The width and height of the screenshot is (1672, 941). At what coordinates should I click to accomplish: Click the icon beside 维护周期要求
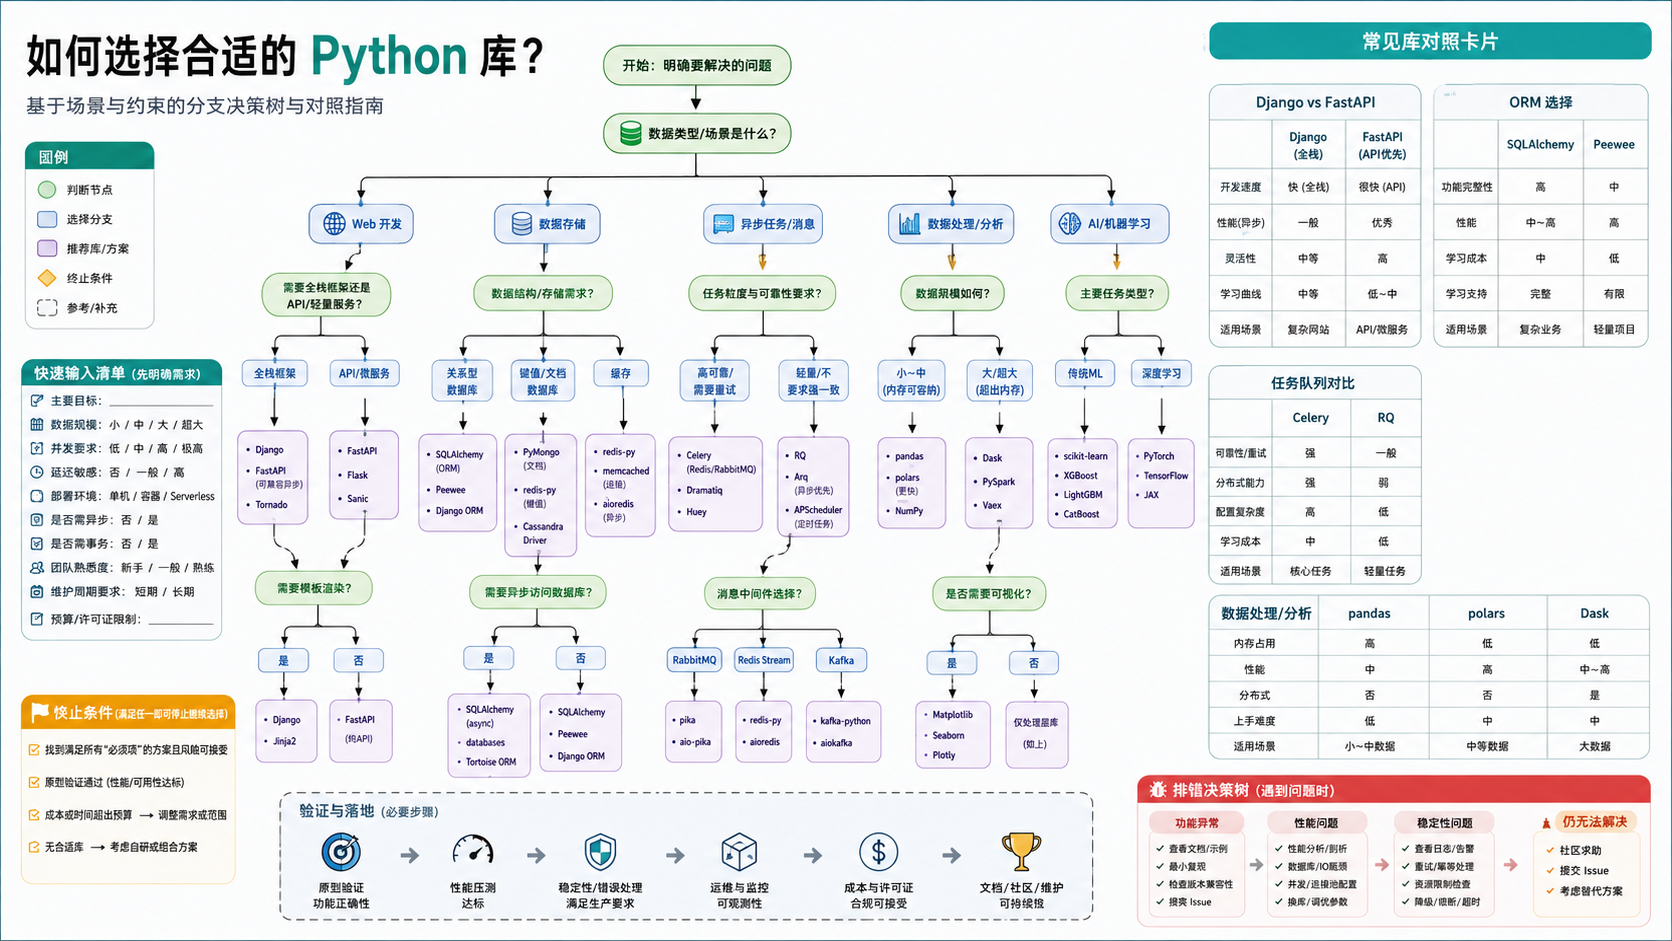37,591
